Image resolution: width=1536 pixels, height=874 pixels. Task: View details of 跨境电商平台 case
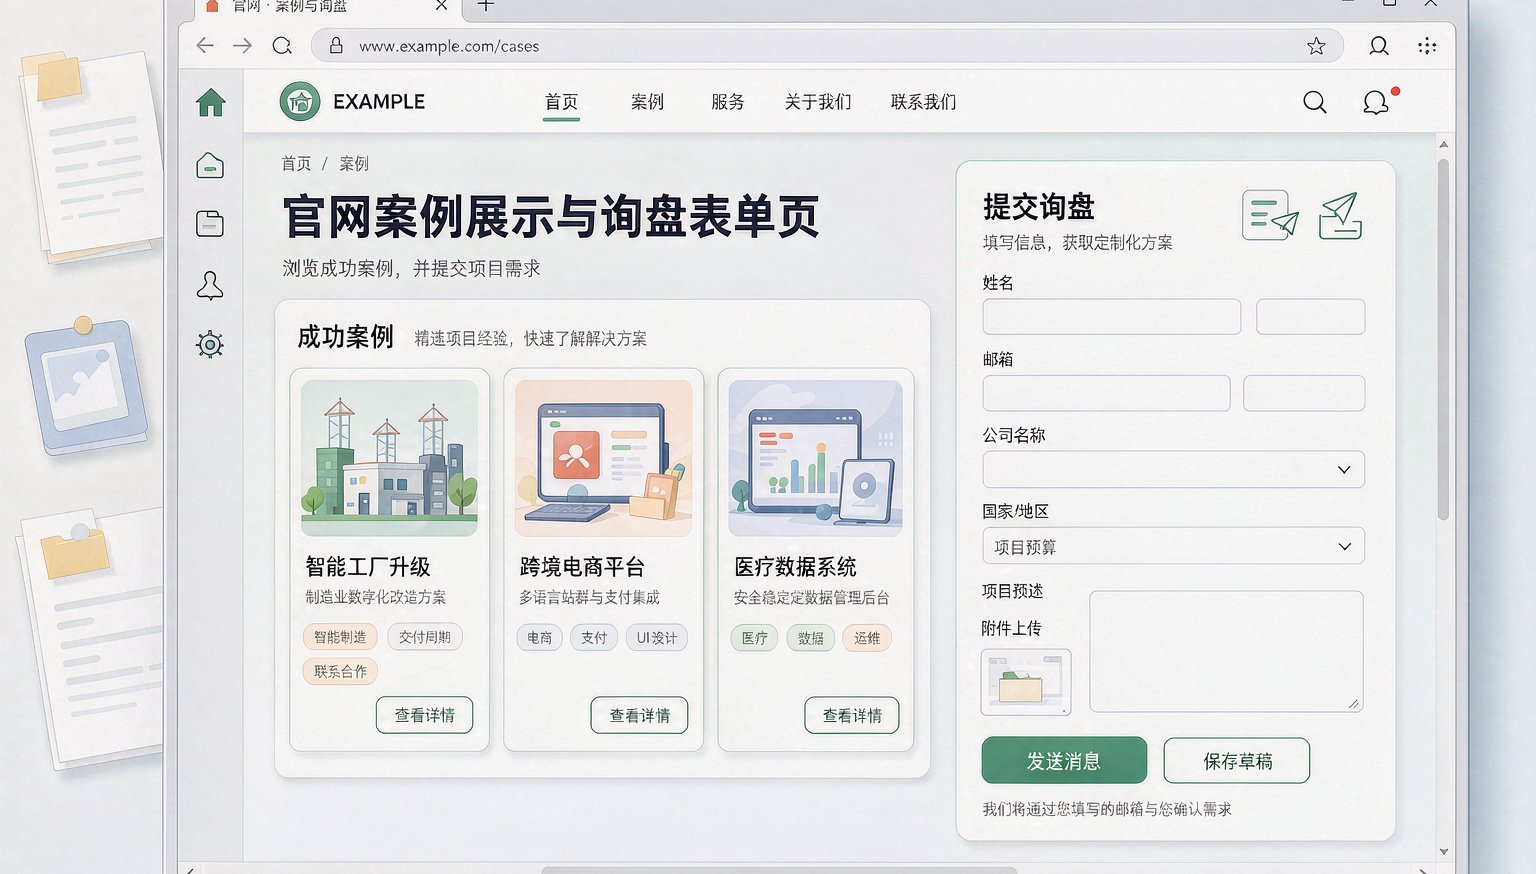(639, 715)
